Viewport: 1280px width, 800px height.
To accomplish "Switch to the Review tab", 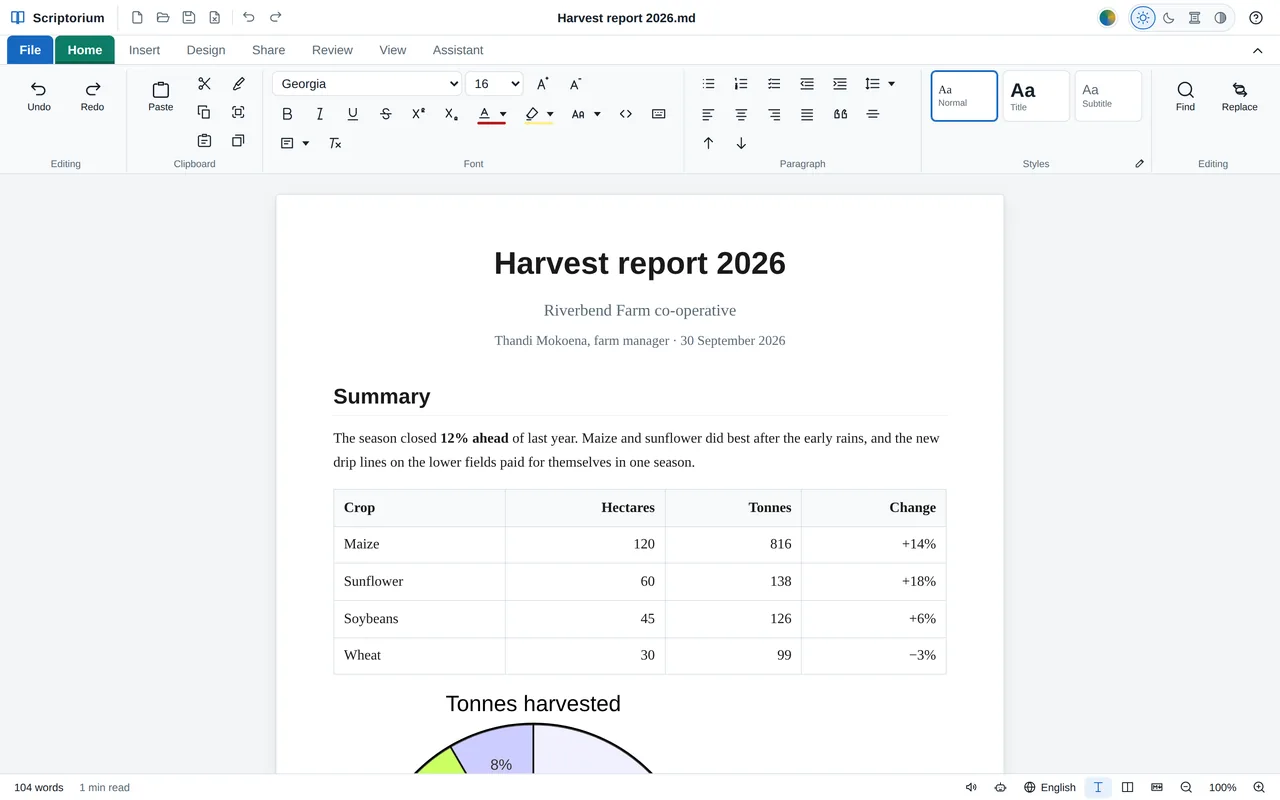I will click(x=332, y=50).
